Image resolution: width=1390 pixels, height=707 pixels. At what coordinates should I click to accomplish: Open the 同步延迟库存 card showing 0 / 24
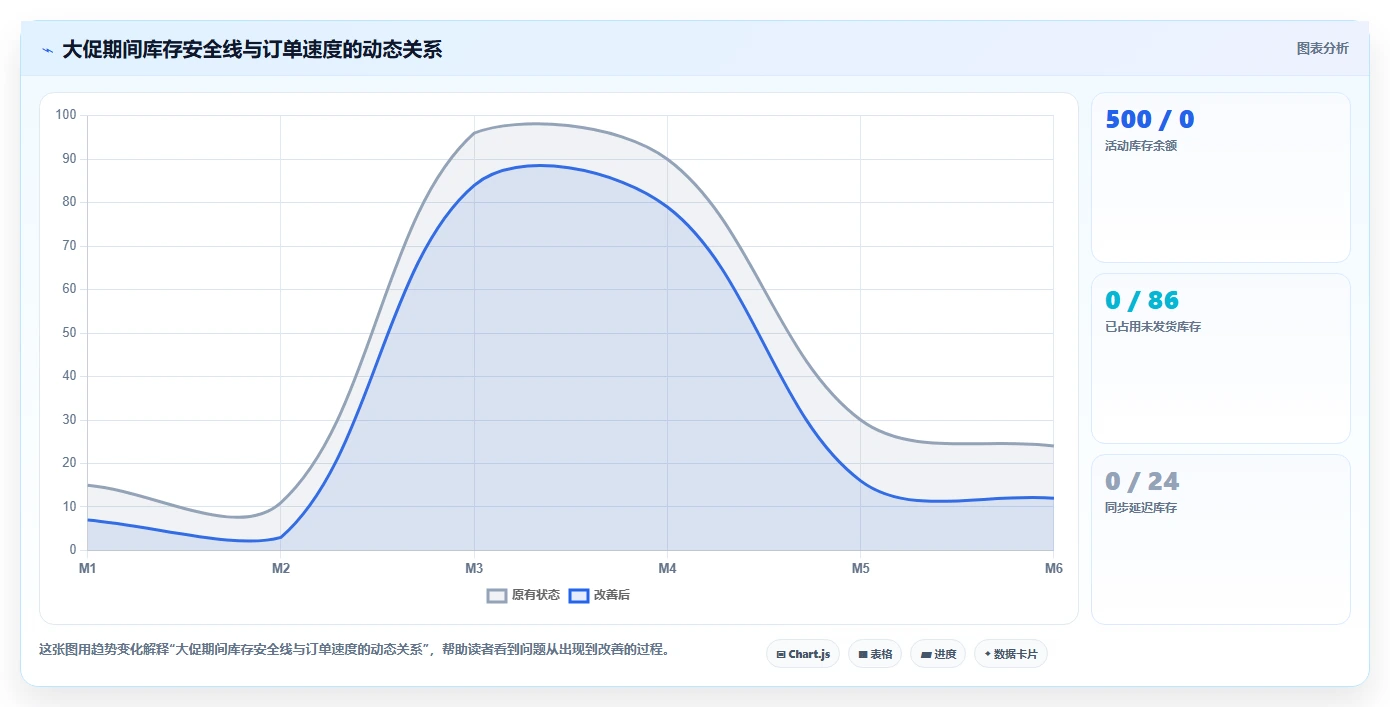pyautogui.click(x=1221, y=540)
